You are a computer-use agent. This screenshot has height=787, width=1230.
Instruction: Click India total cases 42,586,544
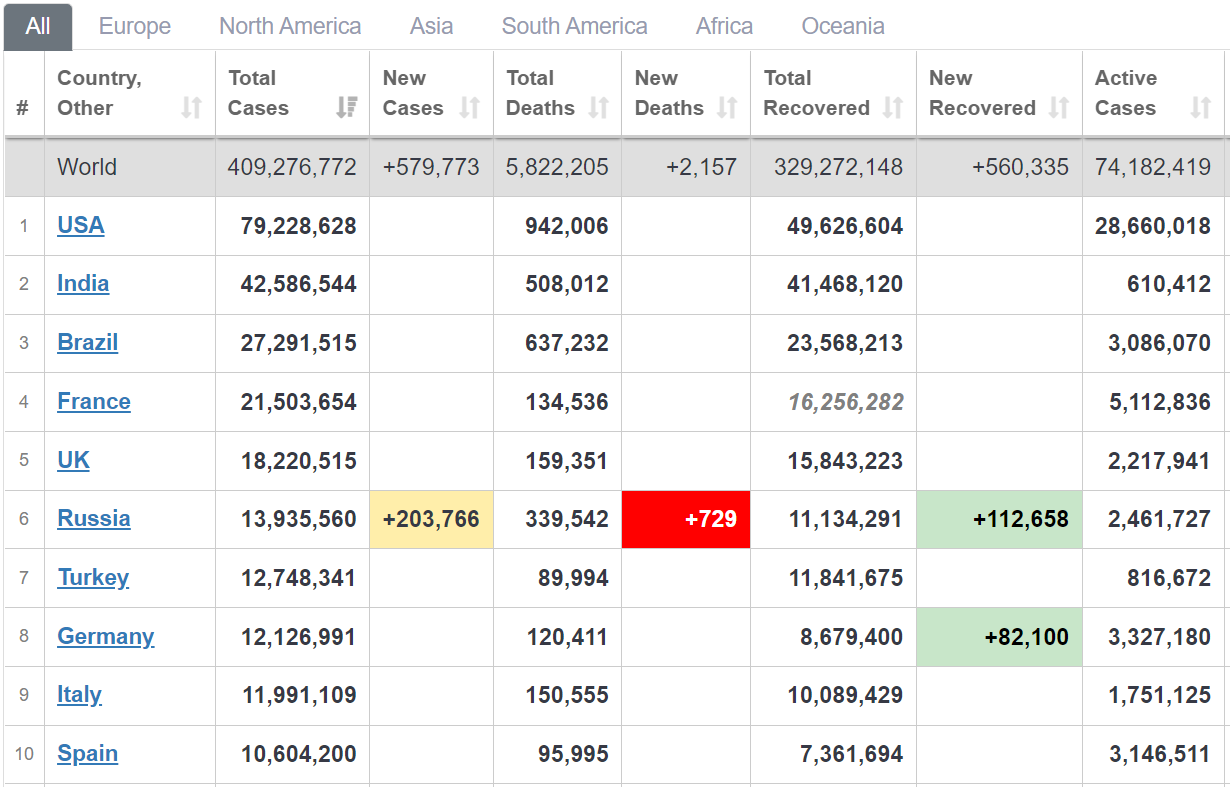[x=299, y=285]
